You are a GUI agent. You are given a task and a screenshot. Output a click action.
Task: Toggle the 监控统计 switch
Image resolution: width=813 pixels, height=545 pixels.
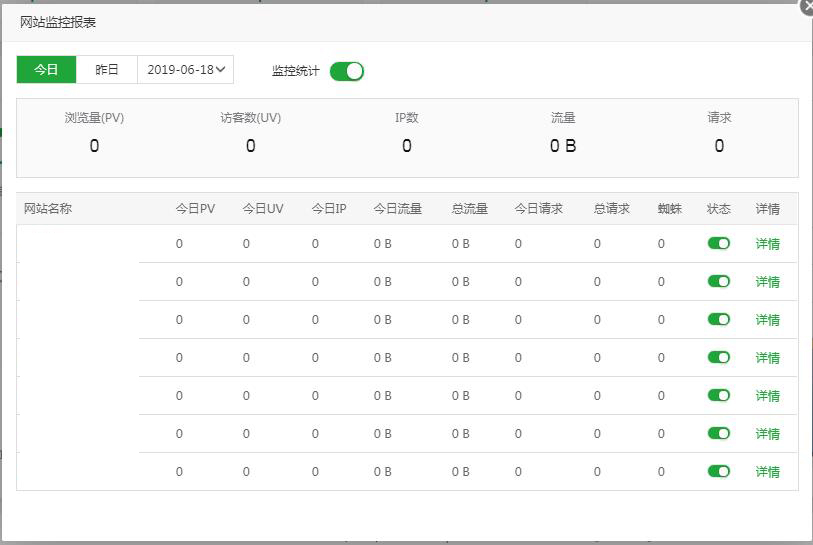point(346,71)
